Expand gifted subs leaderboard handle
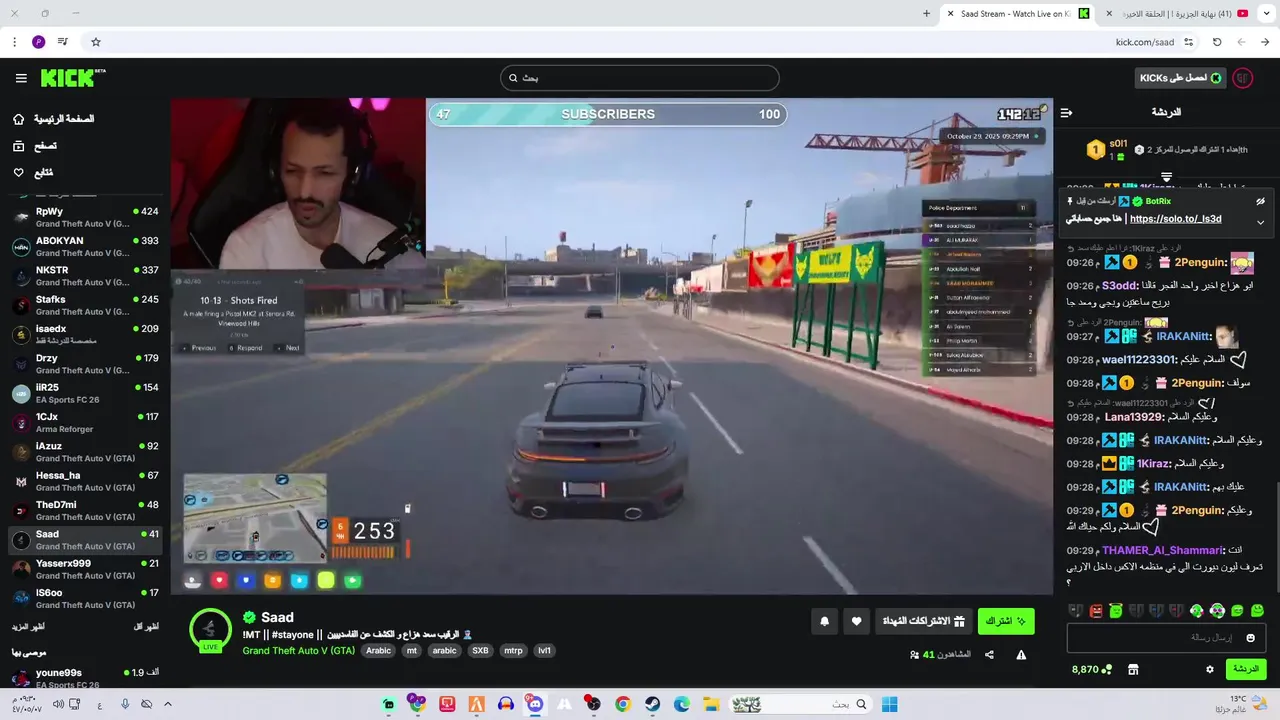 point(1166,177)
